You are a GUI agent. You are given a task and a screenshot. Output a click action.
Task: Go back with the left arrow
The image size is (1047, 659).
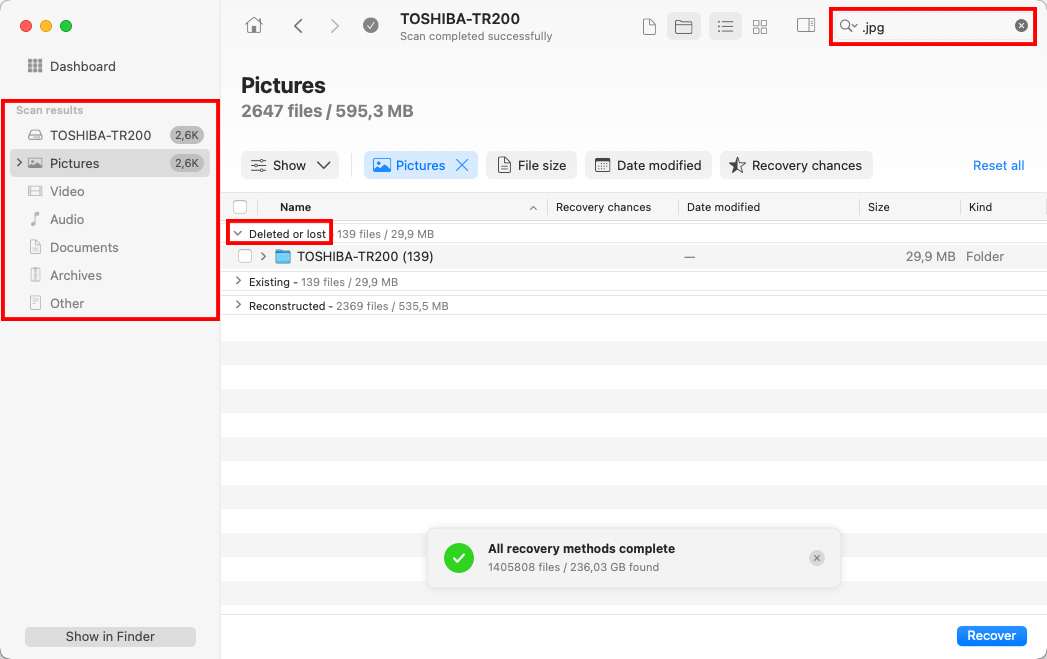pos(298,26)
